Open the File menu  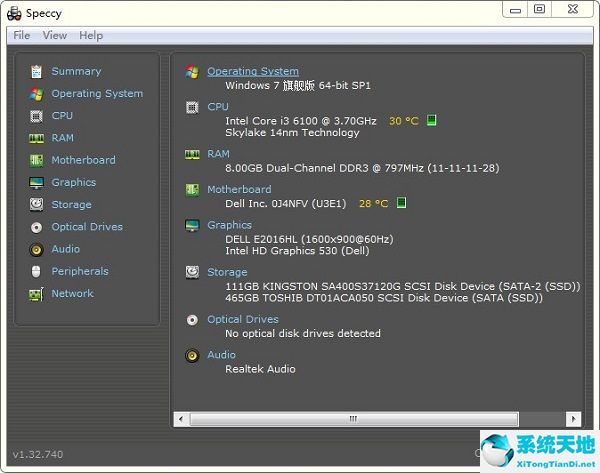(21, 35)
